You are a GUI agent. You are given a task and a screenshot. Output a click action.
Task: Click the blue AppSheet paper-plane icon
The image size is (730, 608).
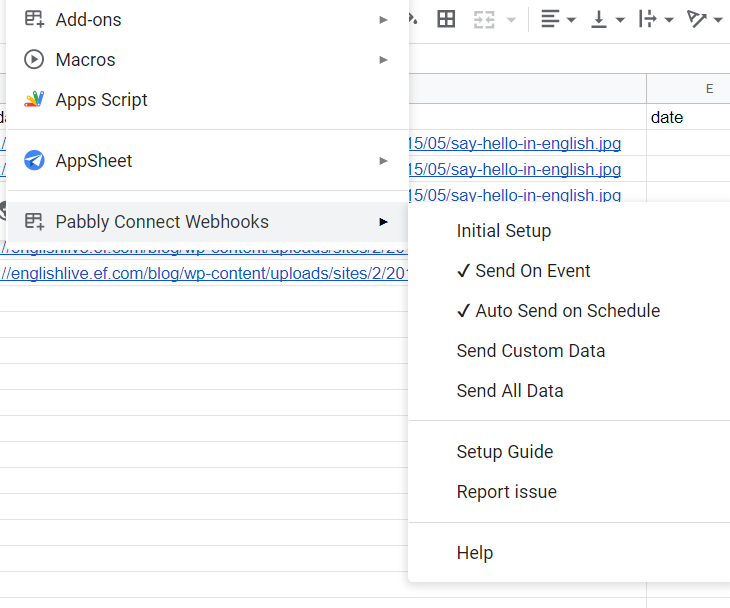tap(34, 161)
